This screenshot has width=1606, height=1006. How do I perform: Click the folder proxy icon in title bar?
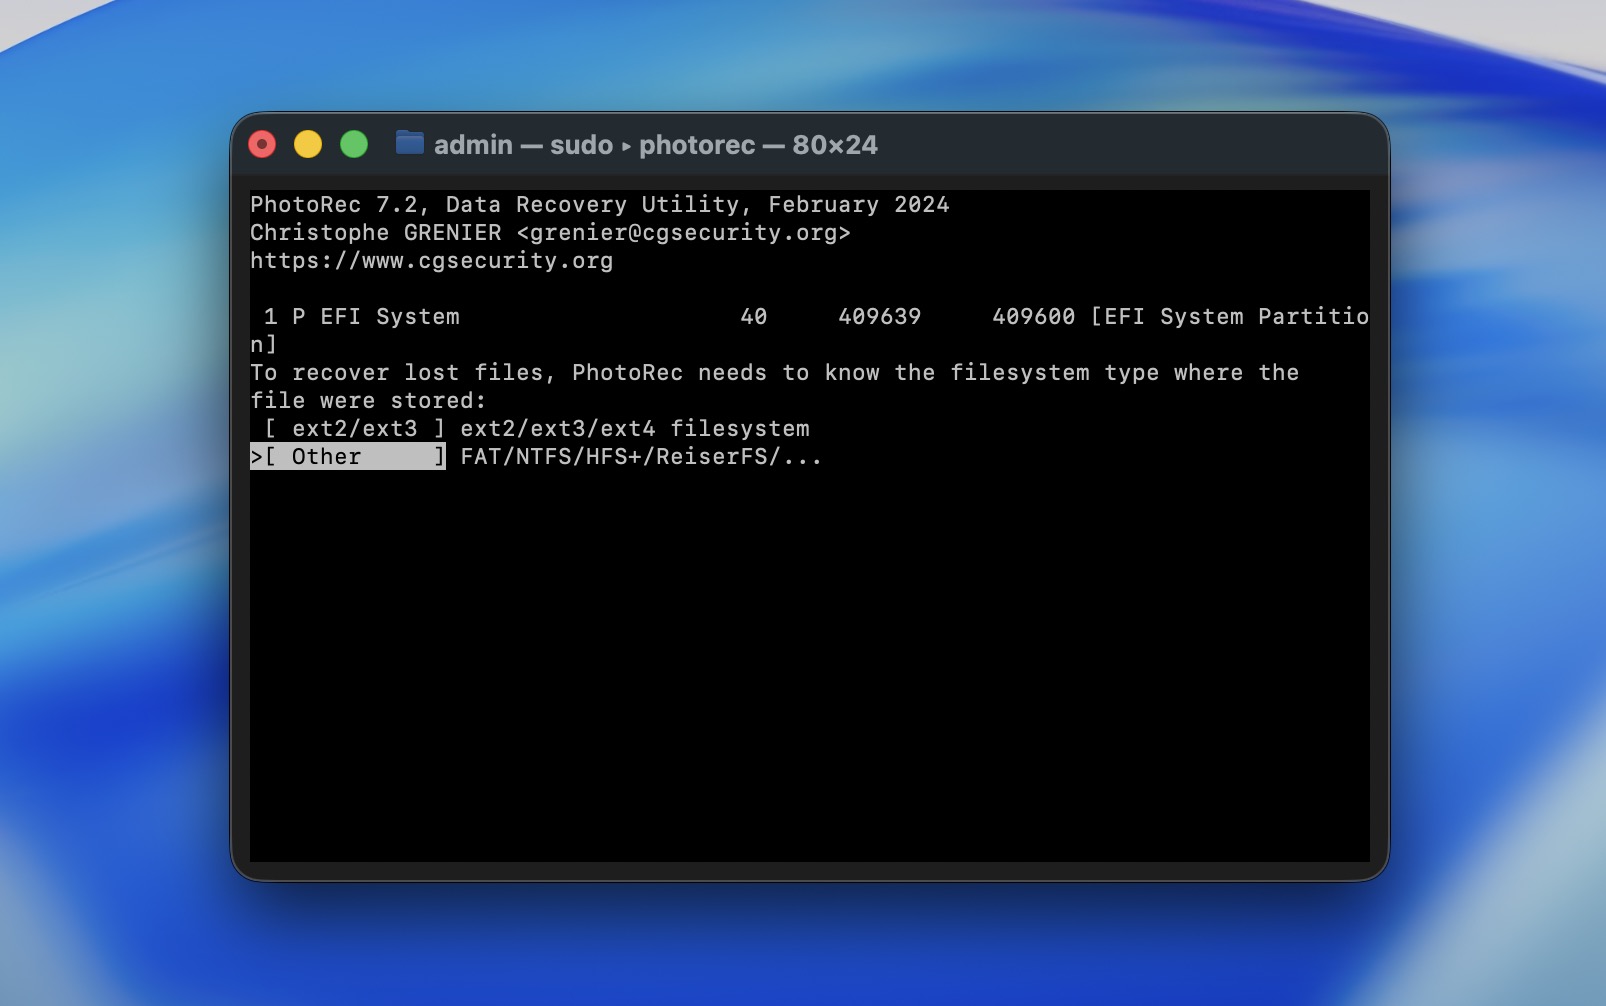pyautogui.click(x=409, y=143)
